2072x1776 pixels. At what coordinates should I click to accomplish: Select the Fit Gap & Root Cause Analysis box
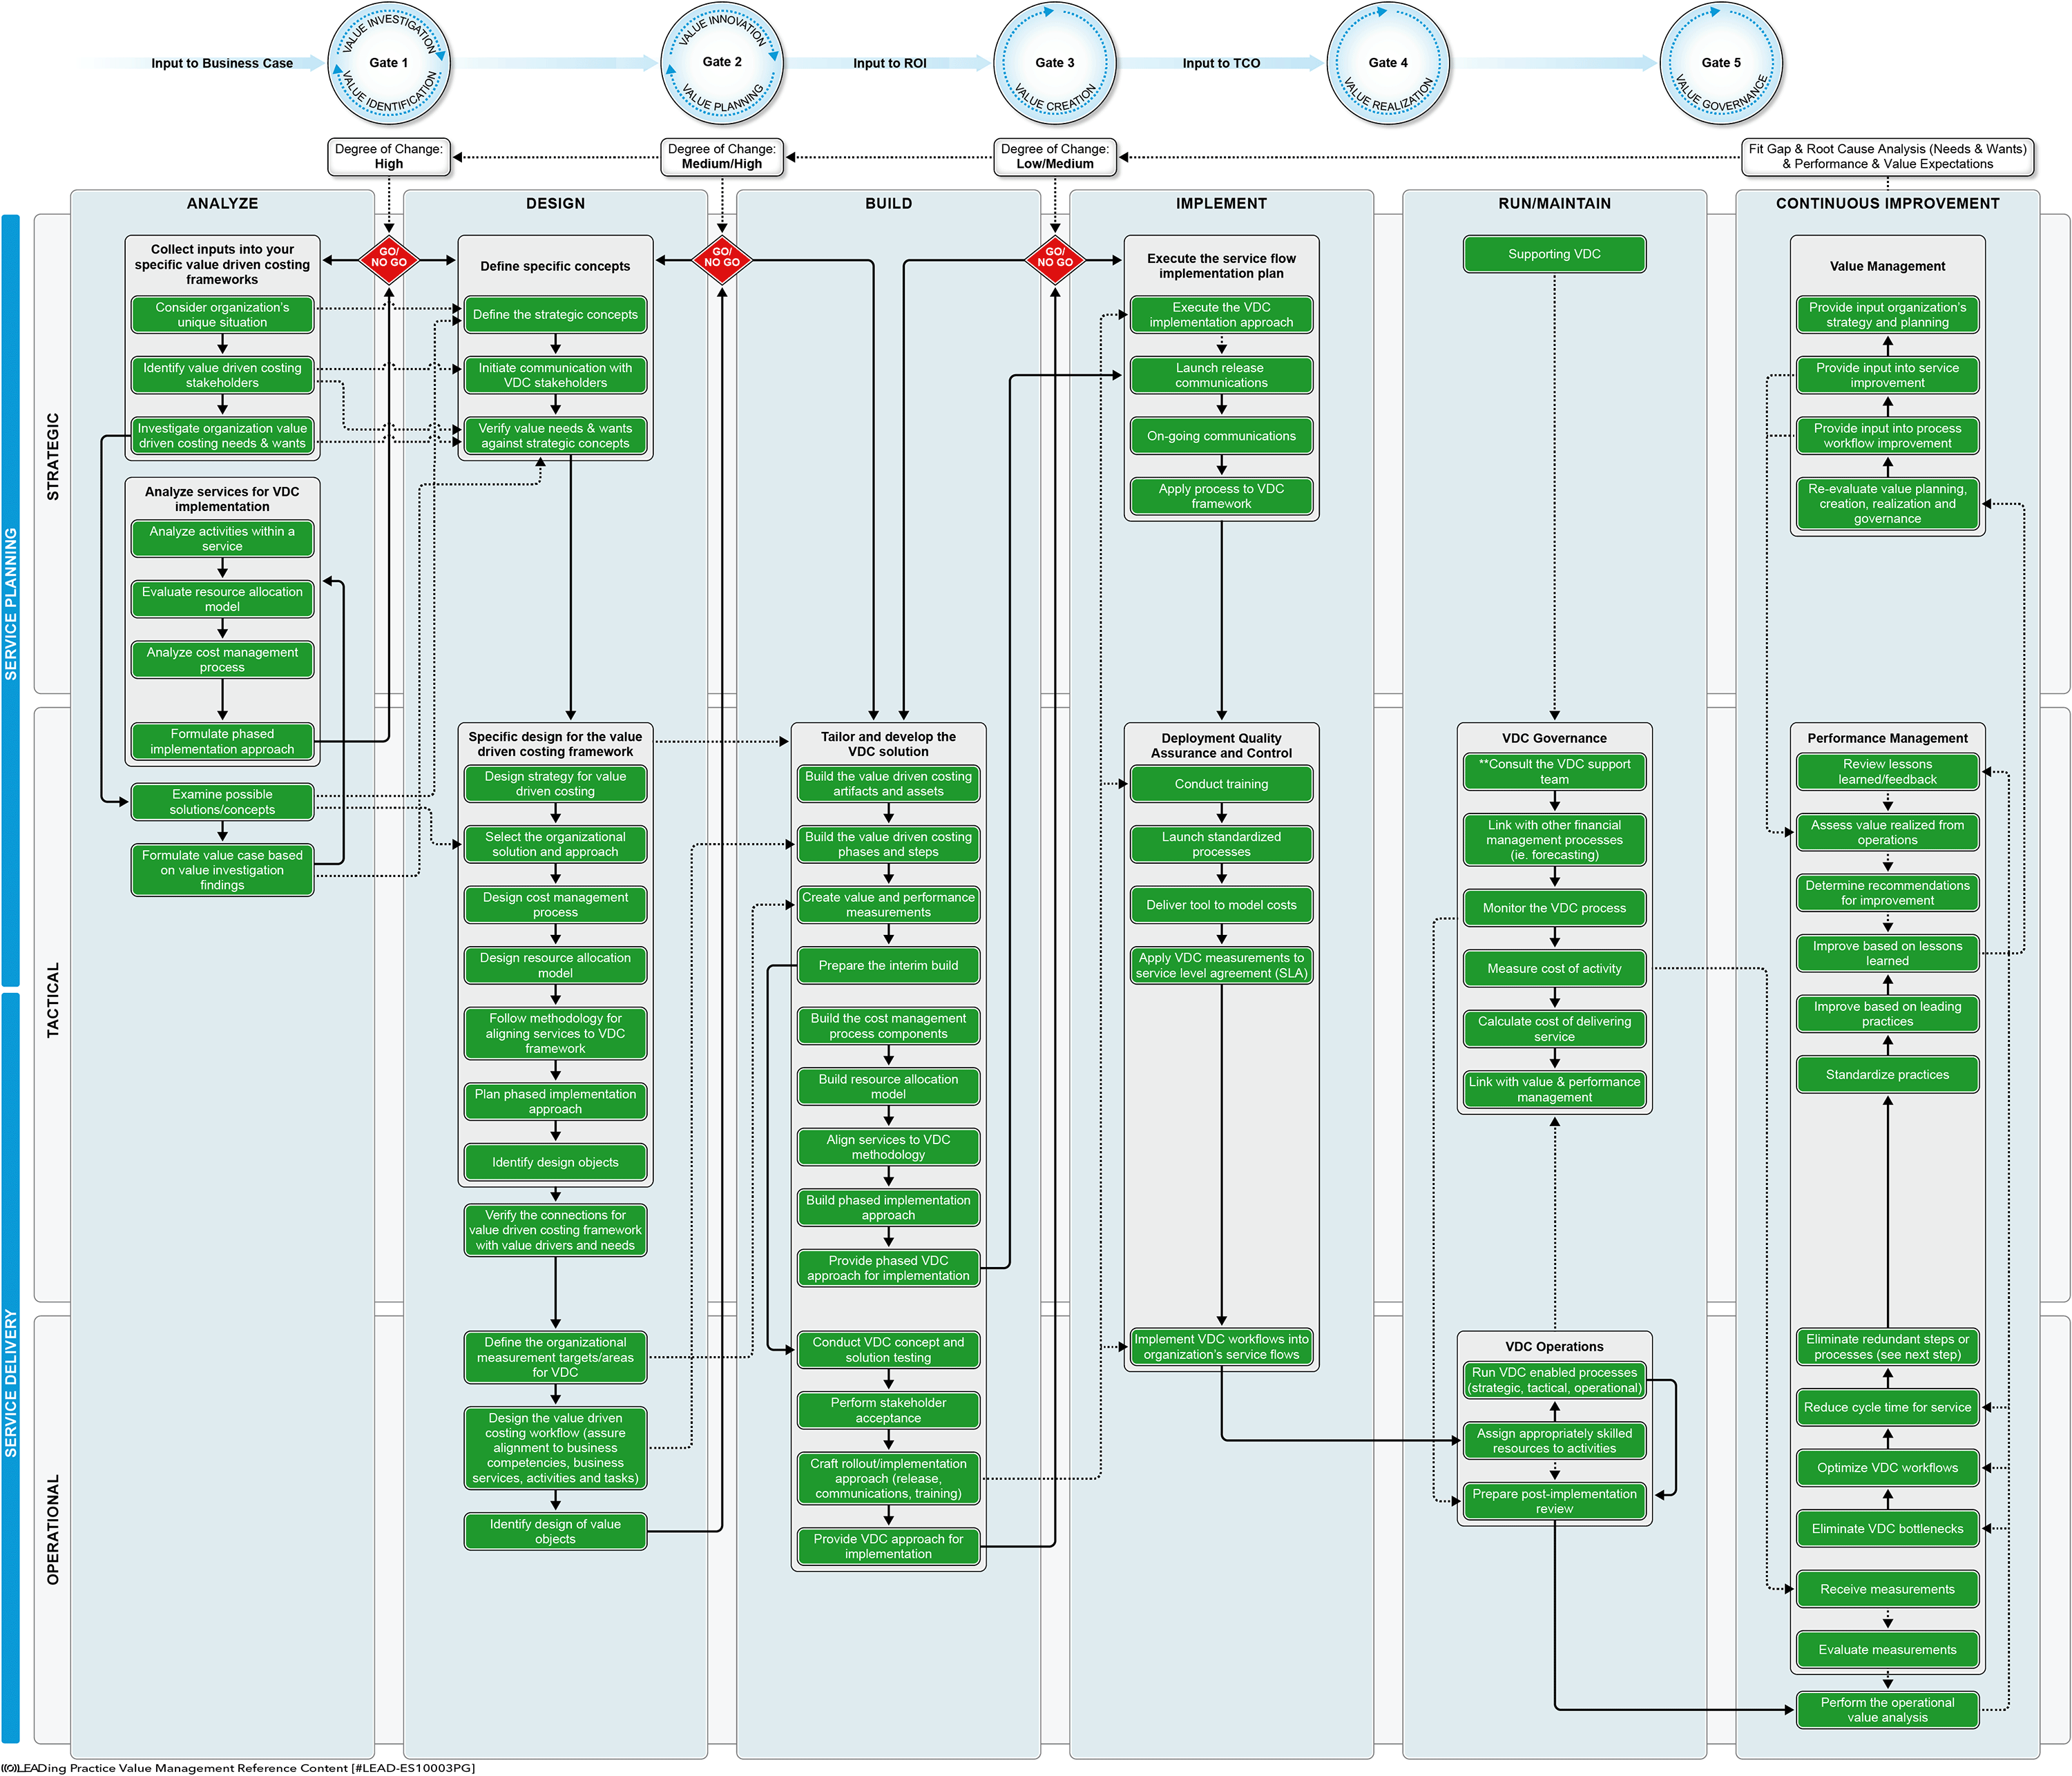coord(1888,157)
